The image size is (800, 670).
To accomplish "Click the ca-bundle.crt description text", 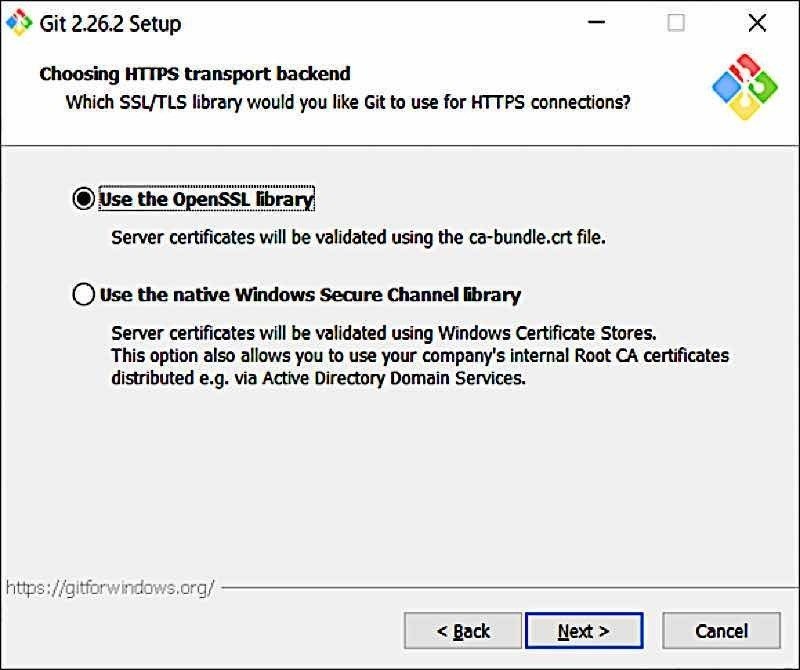I will [359, 237].
